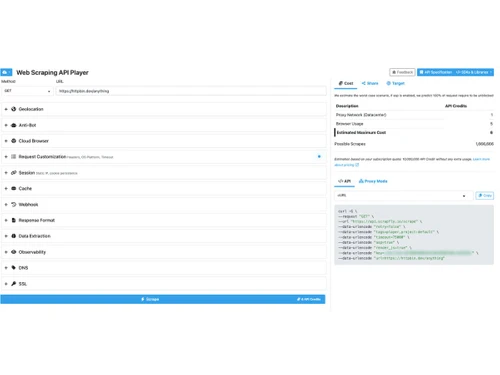Switch to the Share tab
Screen dimensions: 500x375
[x=370, y=83]
